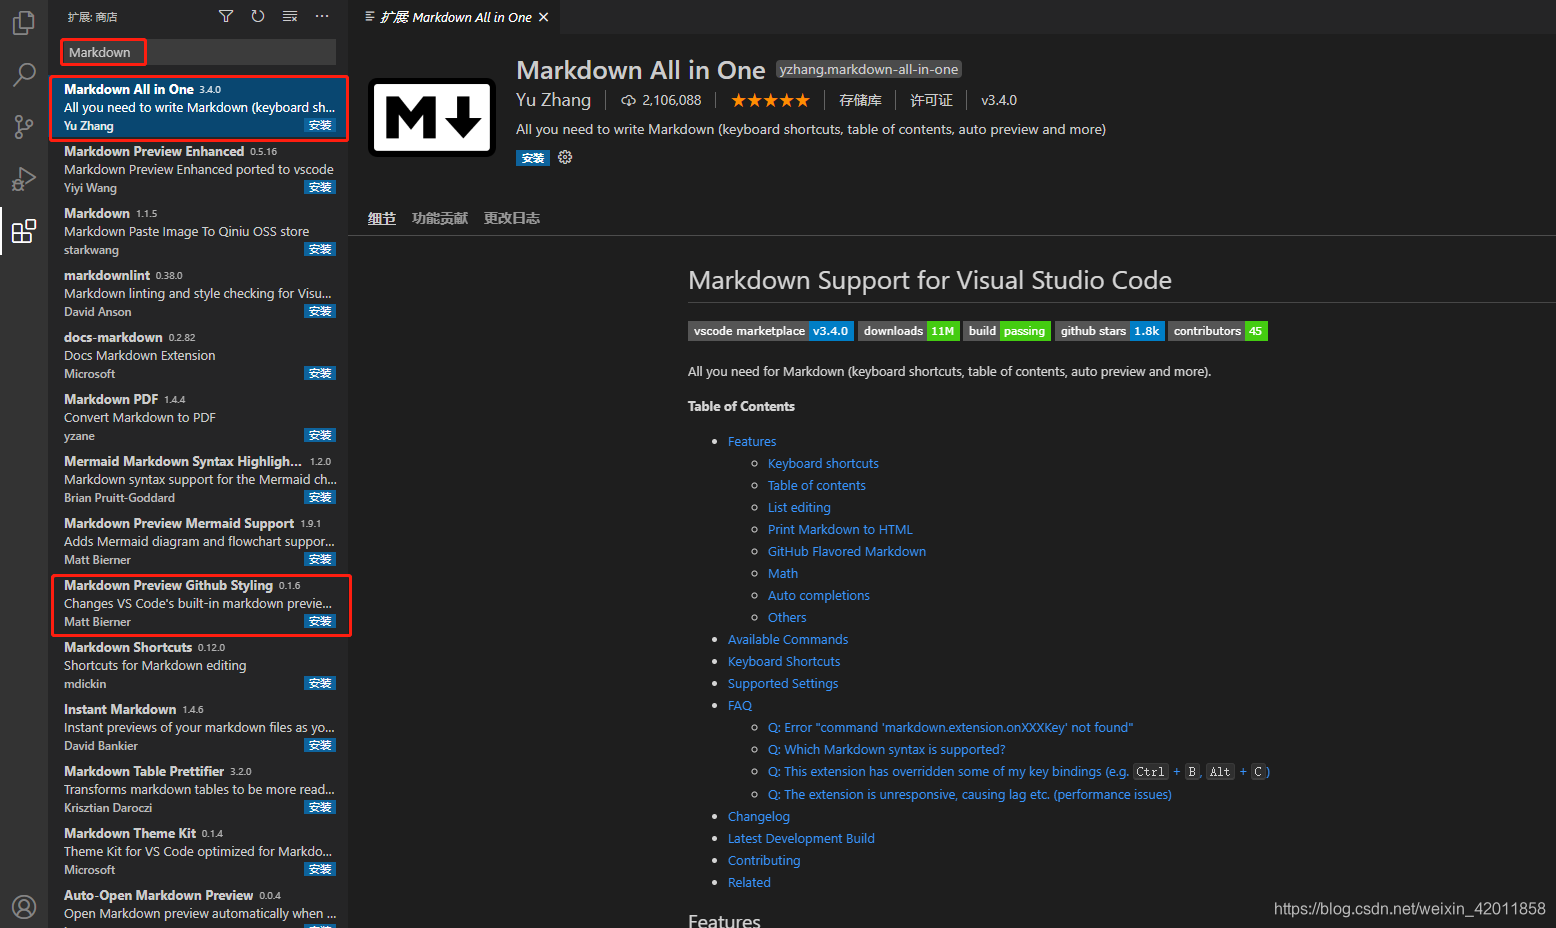Install Markdown Preview Mermaid Support
This screenshot has width=1556, height=928.
click(x=320, y=559)
